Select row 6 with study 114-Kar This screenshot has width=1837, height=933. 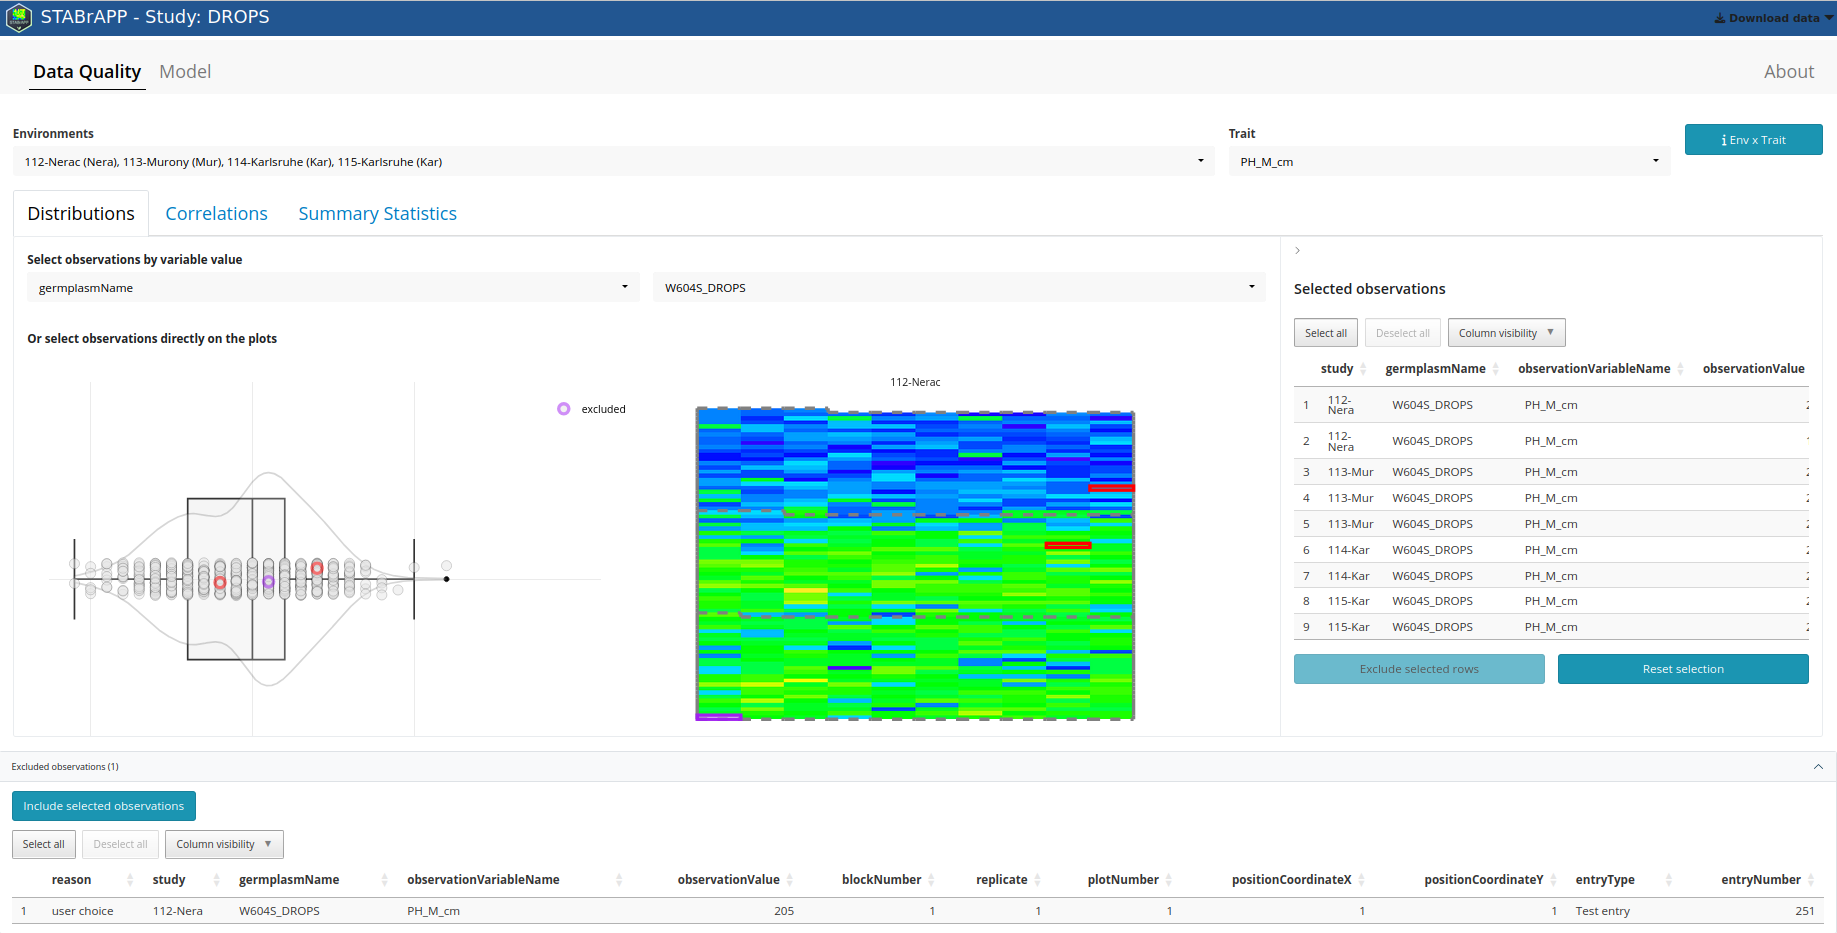coord(1551,550)
